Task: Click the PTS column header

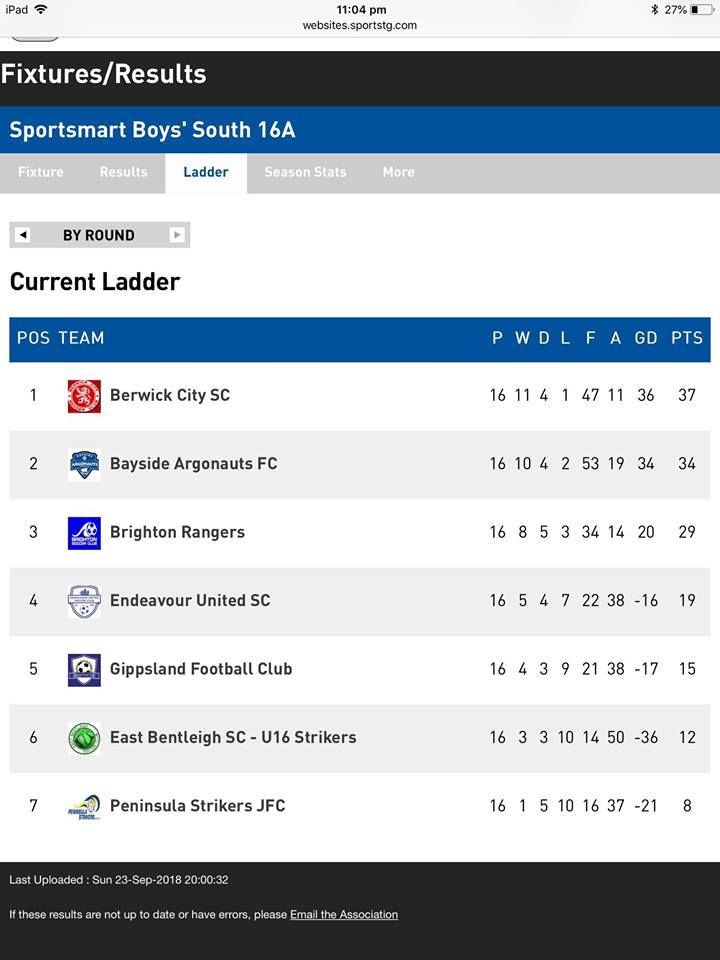Action: point(687,339)
